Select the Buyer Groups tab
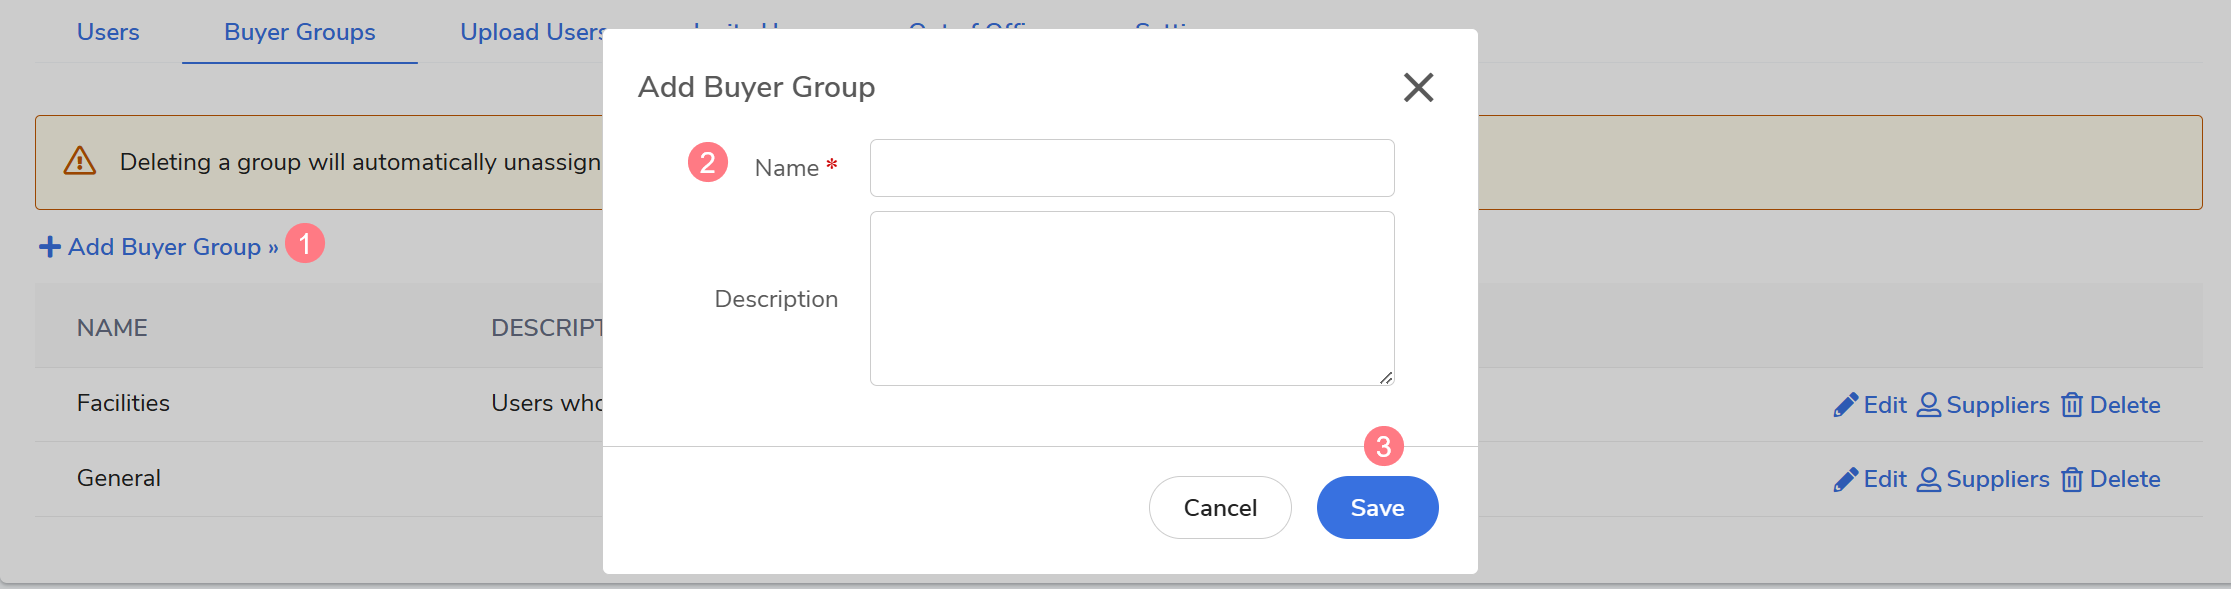Viewport: 2231px width, 589px height. tap(299, 32)
